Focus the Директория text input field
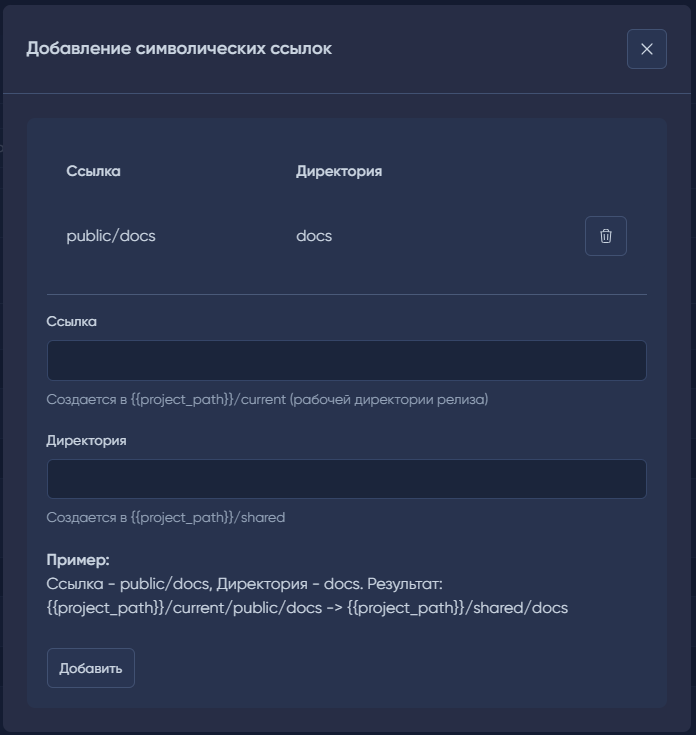Image resolution: width=696 pixels, height=735 pixels. [346, 479]
